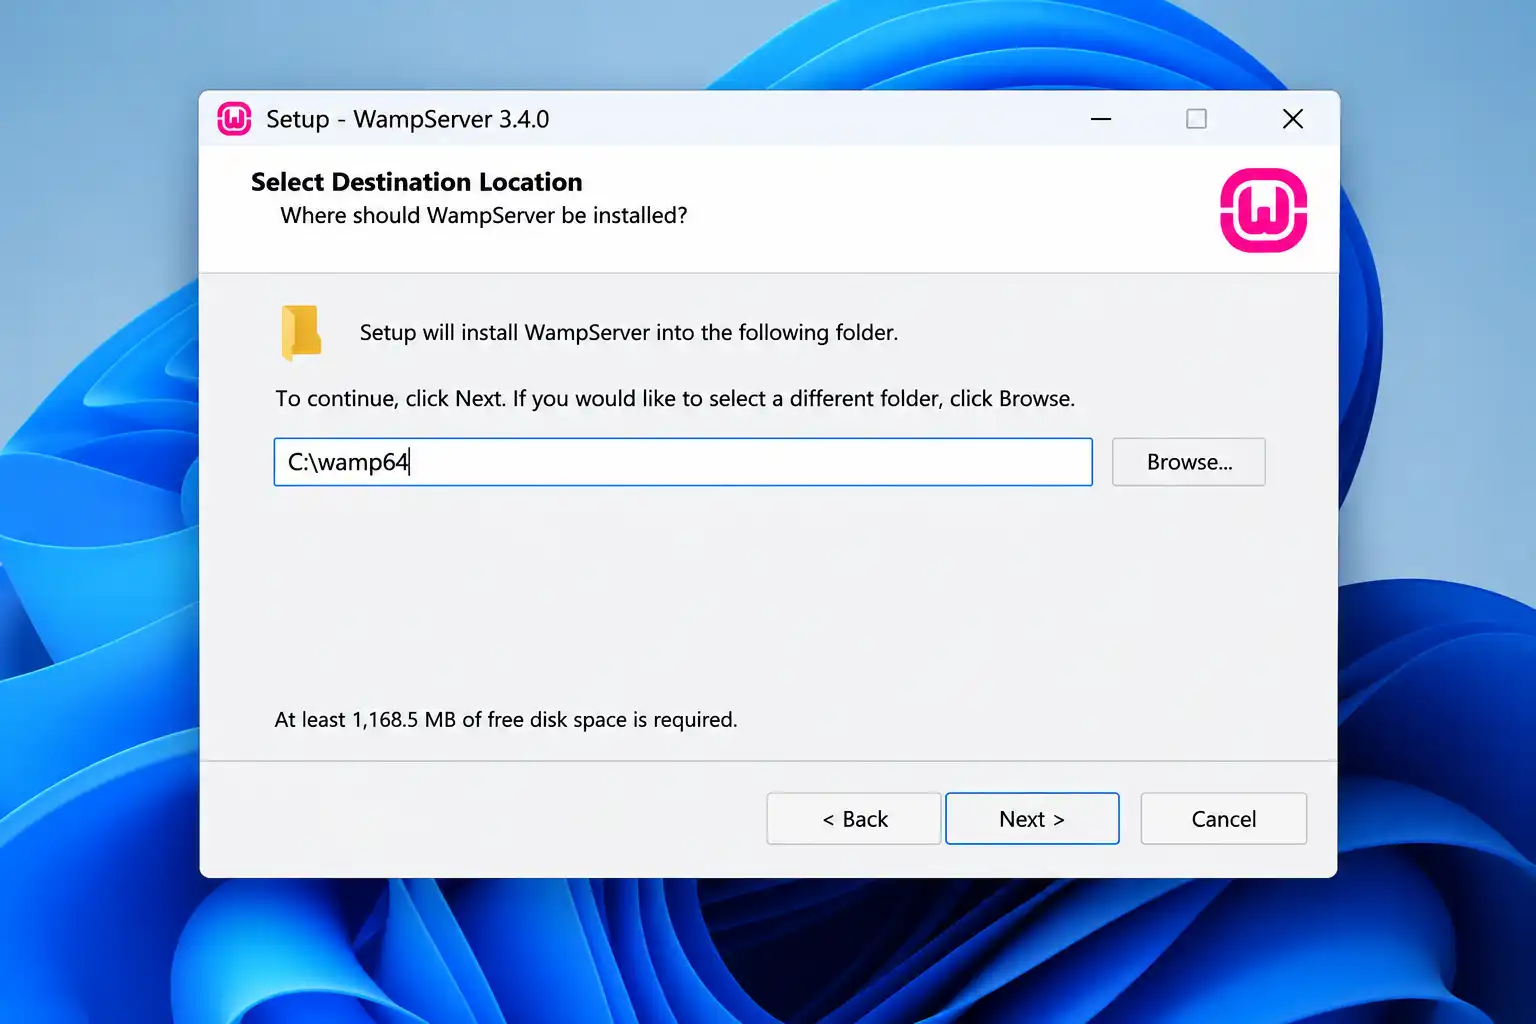Minimize the Setup window
The height and width of the screenshot is (1024, 1536).
[x=1101, y=119]
